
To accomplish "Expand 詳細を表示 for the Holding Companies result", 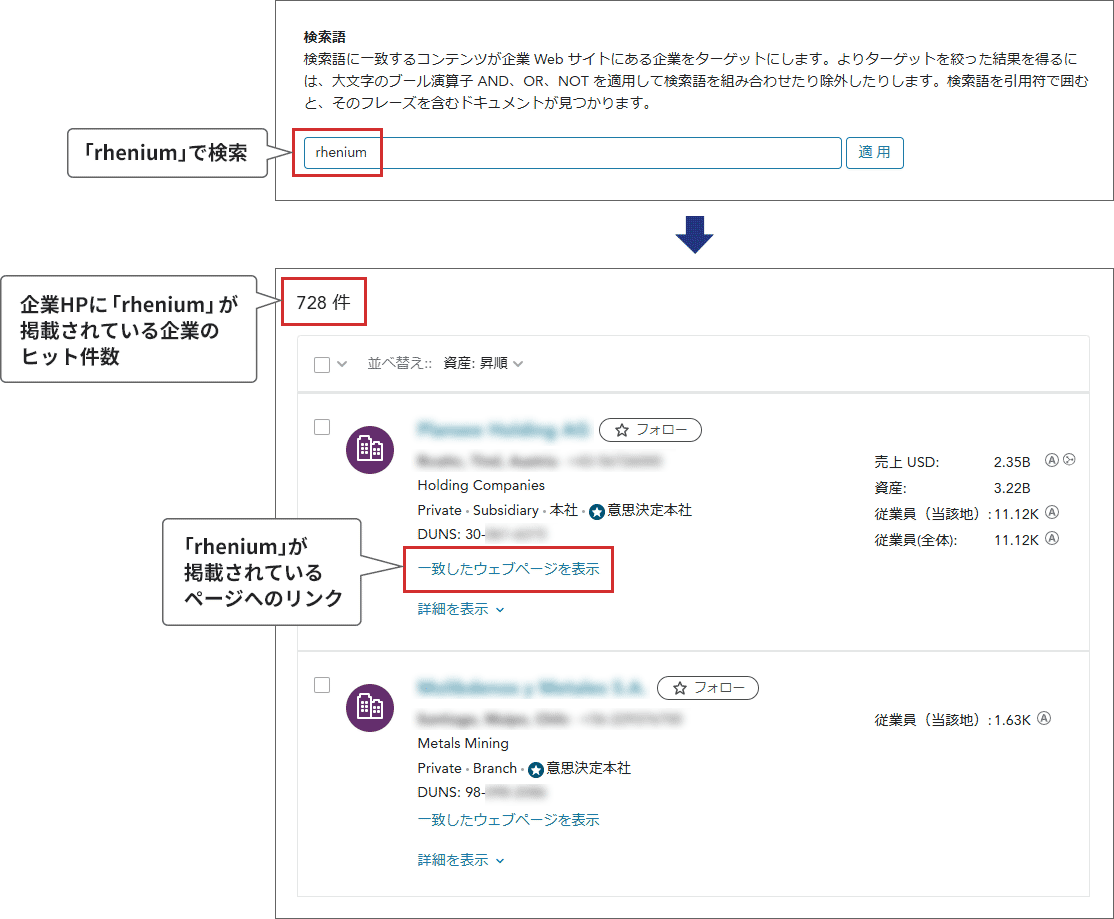I will [460, 609].
